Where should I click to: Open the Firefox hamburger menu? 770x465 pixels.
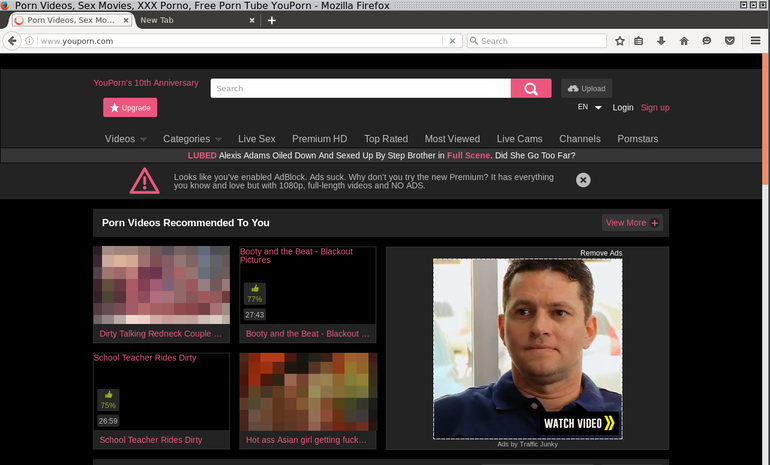[755, 41]
